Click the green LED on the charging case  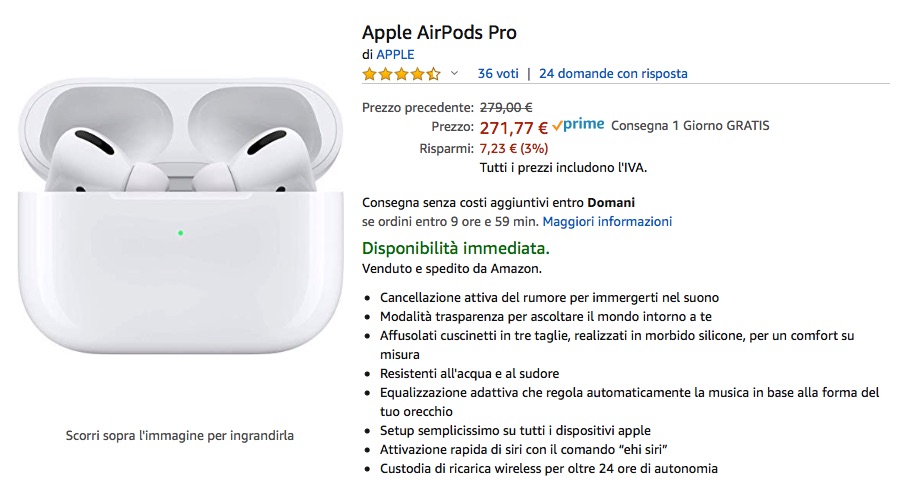180,233
